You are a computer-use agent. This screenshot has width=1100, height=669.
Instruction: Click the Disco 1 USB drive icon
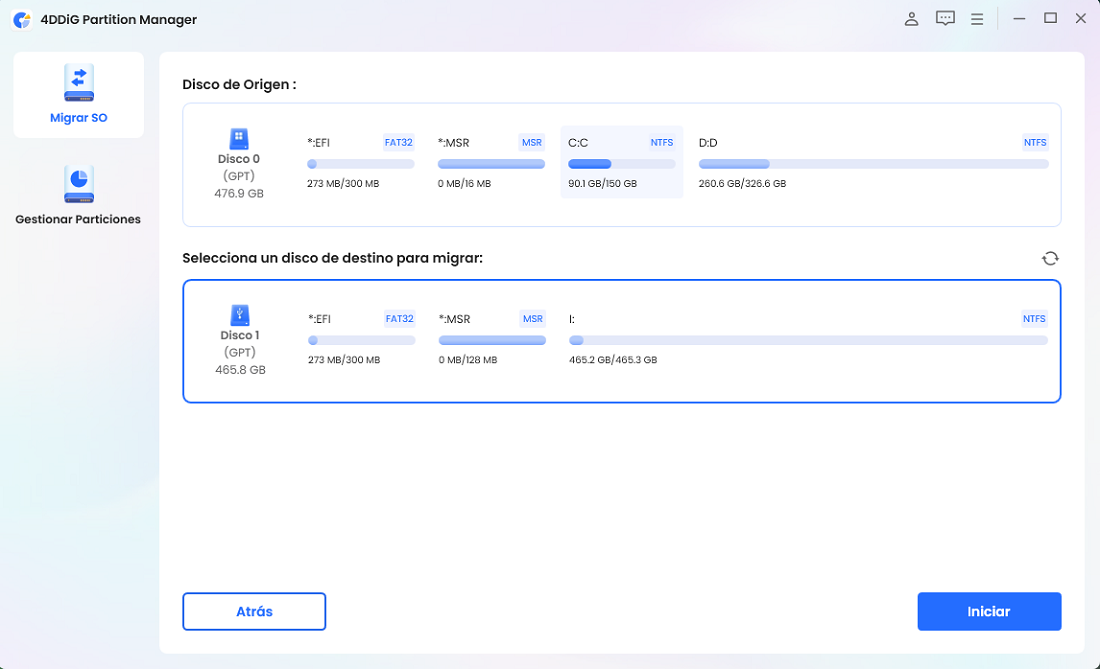click(x=240, y=315)
